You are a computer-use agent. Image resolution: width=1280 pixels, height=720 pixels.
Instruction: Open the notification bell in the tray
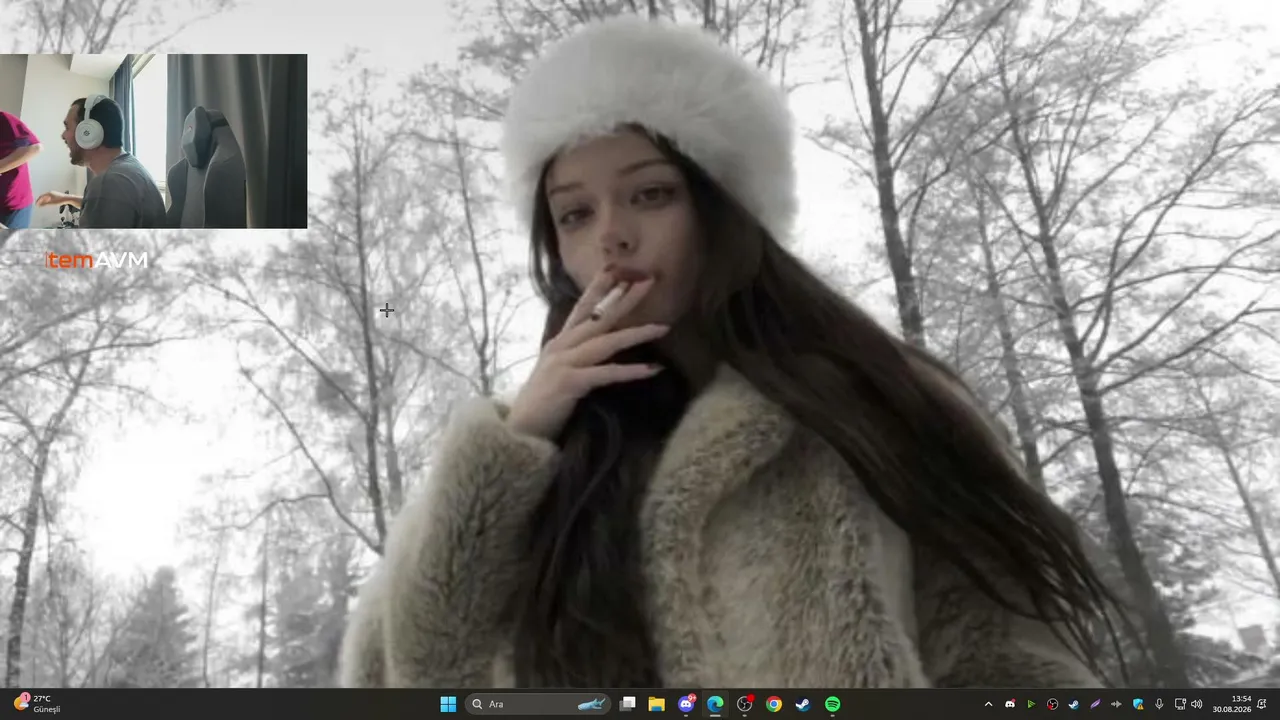coord(1262,704)
